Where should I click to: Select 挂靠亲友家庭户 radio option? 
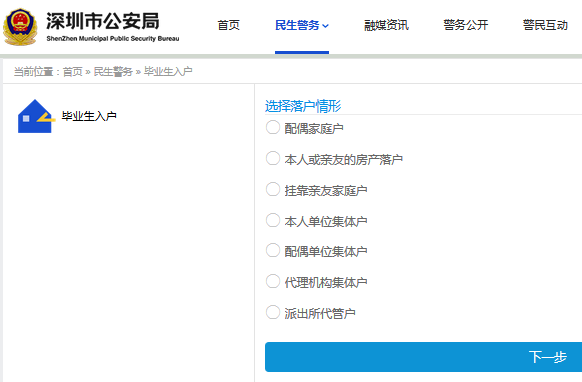coord(273,189)
